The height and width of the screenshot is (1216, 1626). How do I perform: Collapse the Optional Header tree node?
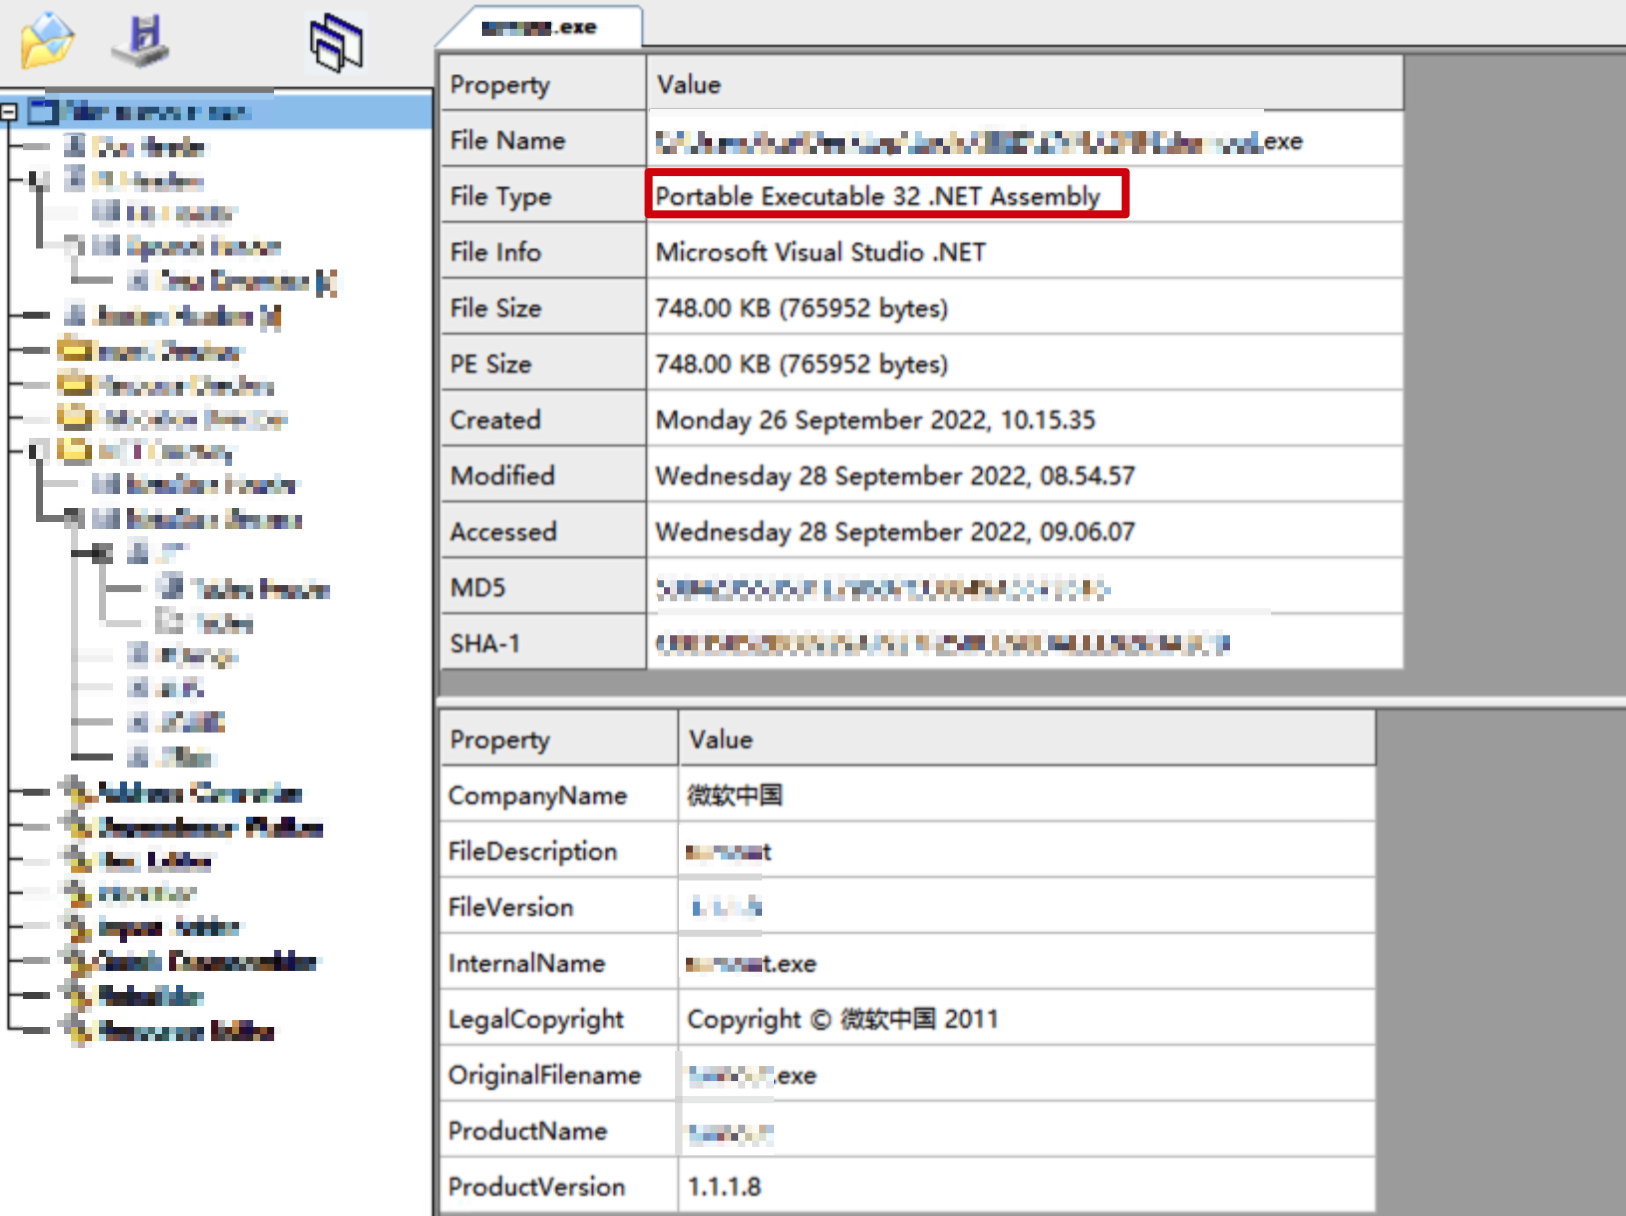73,246
